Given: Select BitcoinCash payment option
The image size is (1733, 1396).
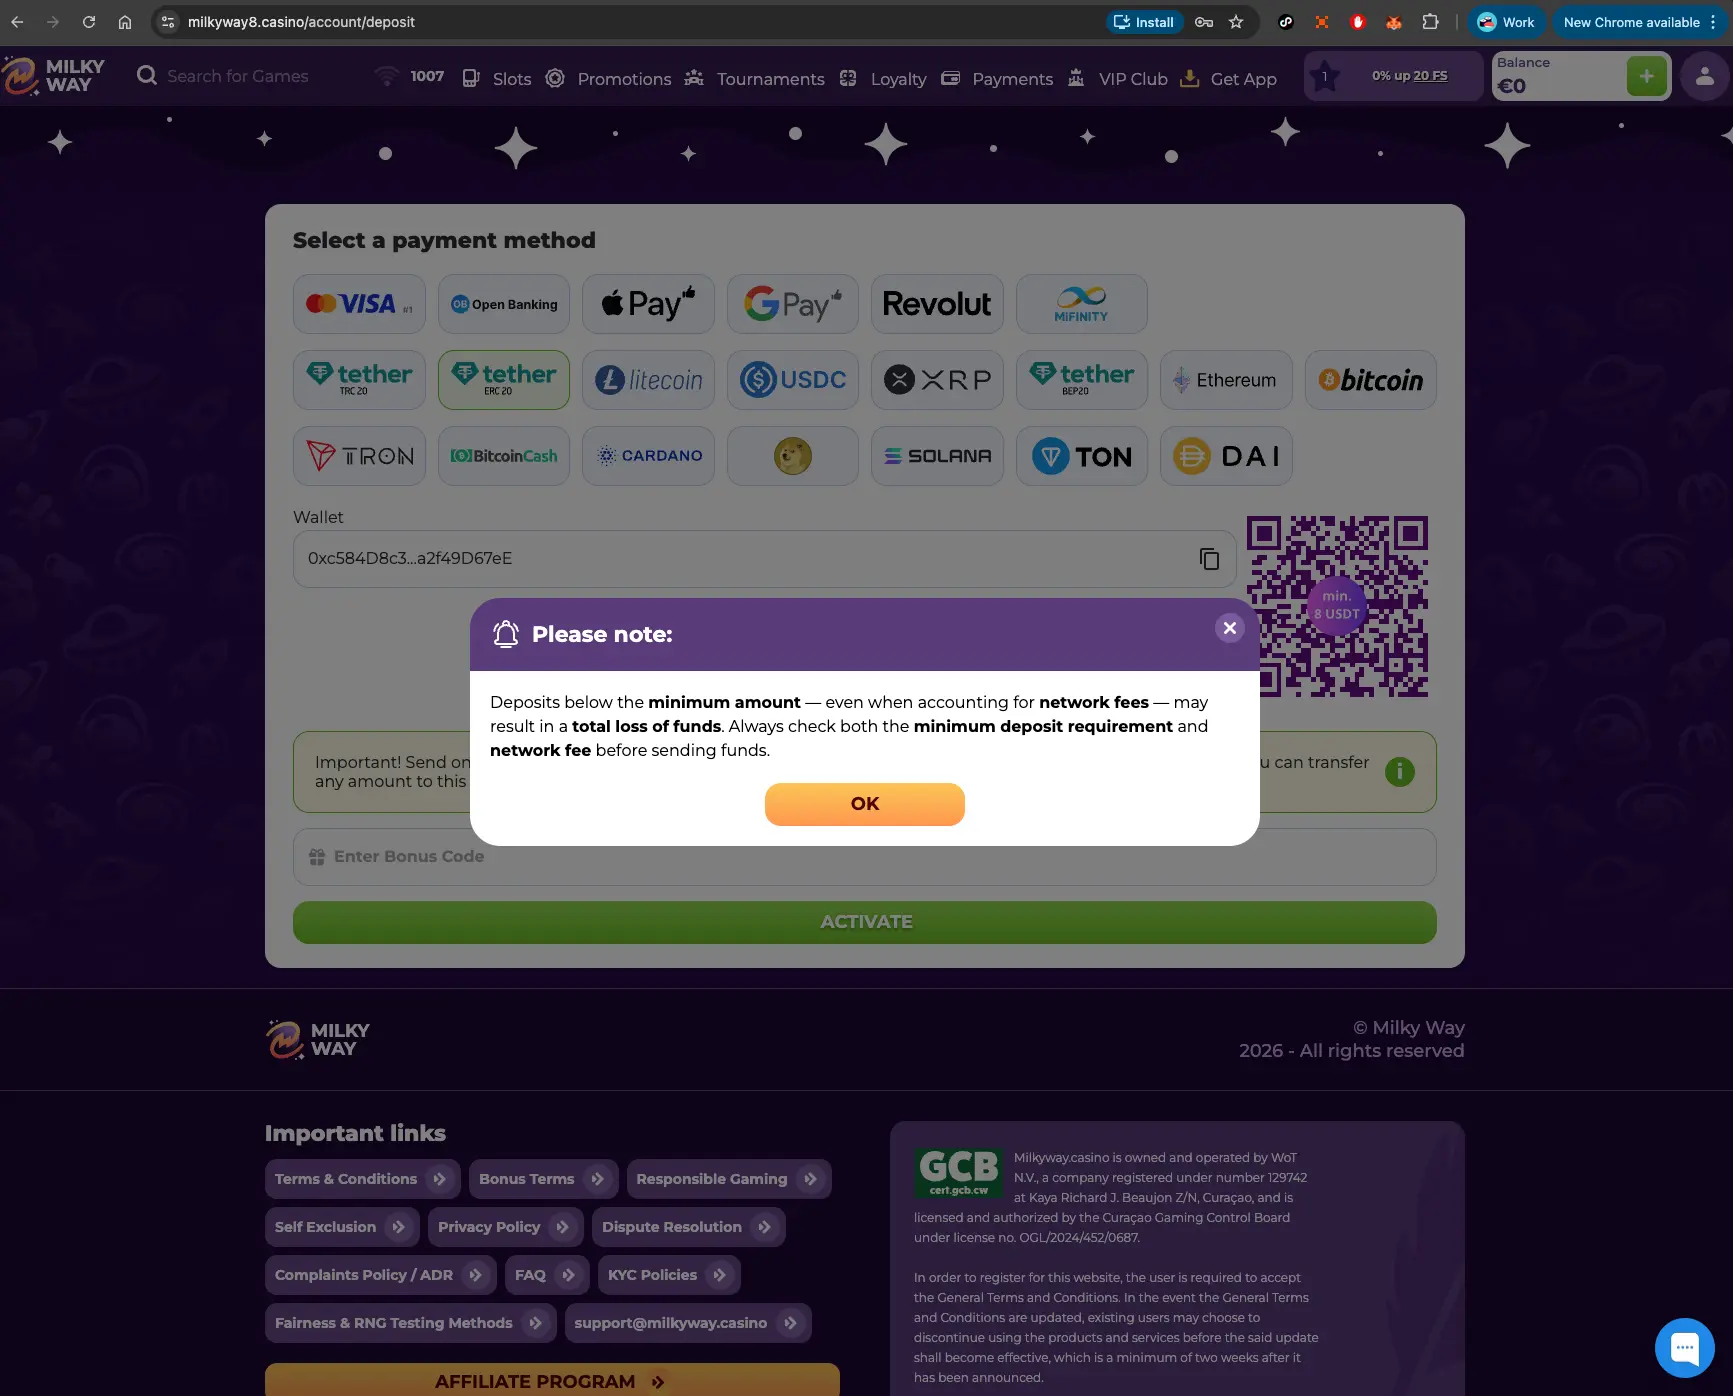Looking at the screenshot, I should coord(504,456).
